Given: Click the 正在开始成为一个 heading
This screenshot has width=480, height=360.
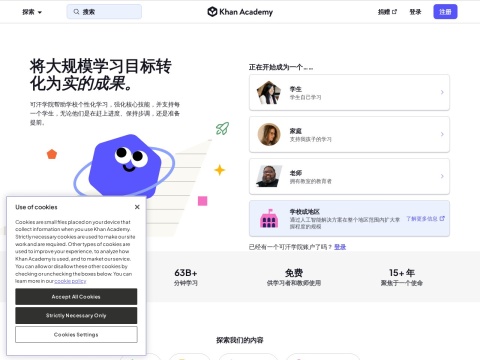Looking at the screenshot, I should click(281, 67).
